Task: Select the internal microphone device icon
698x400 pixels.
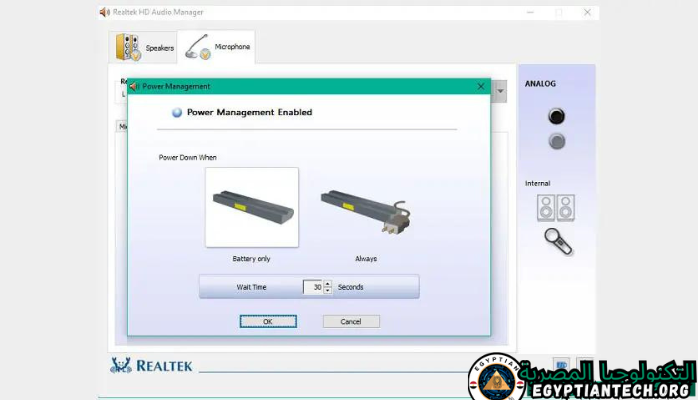Action: coord(558,242)
